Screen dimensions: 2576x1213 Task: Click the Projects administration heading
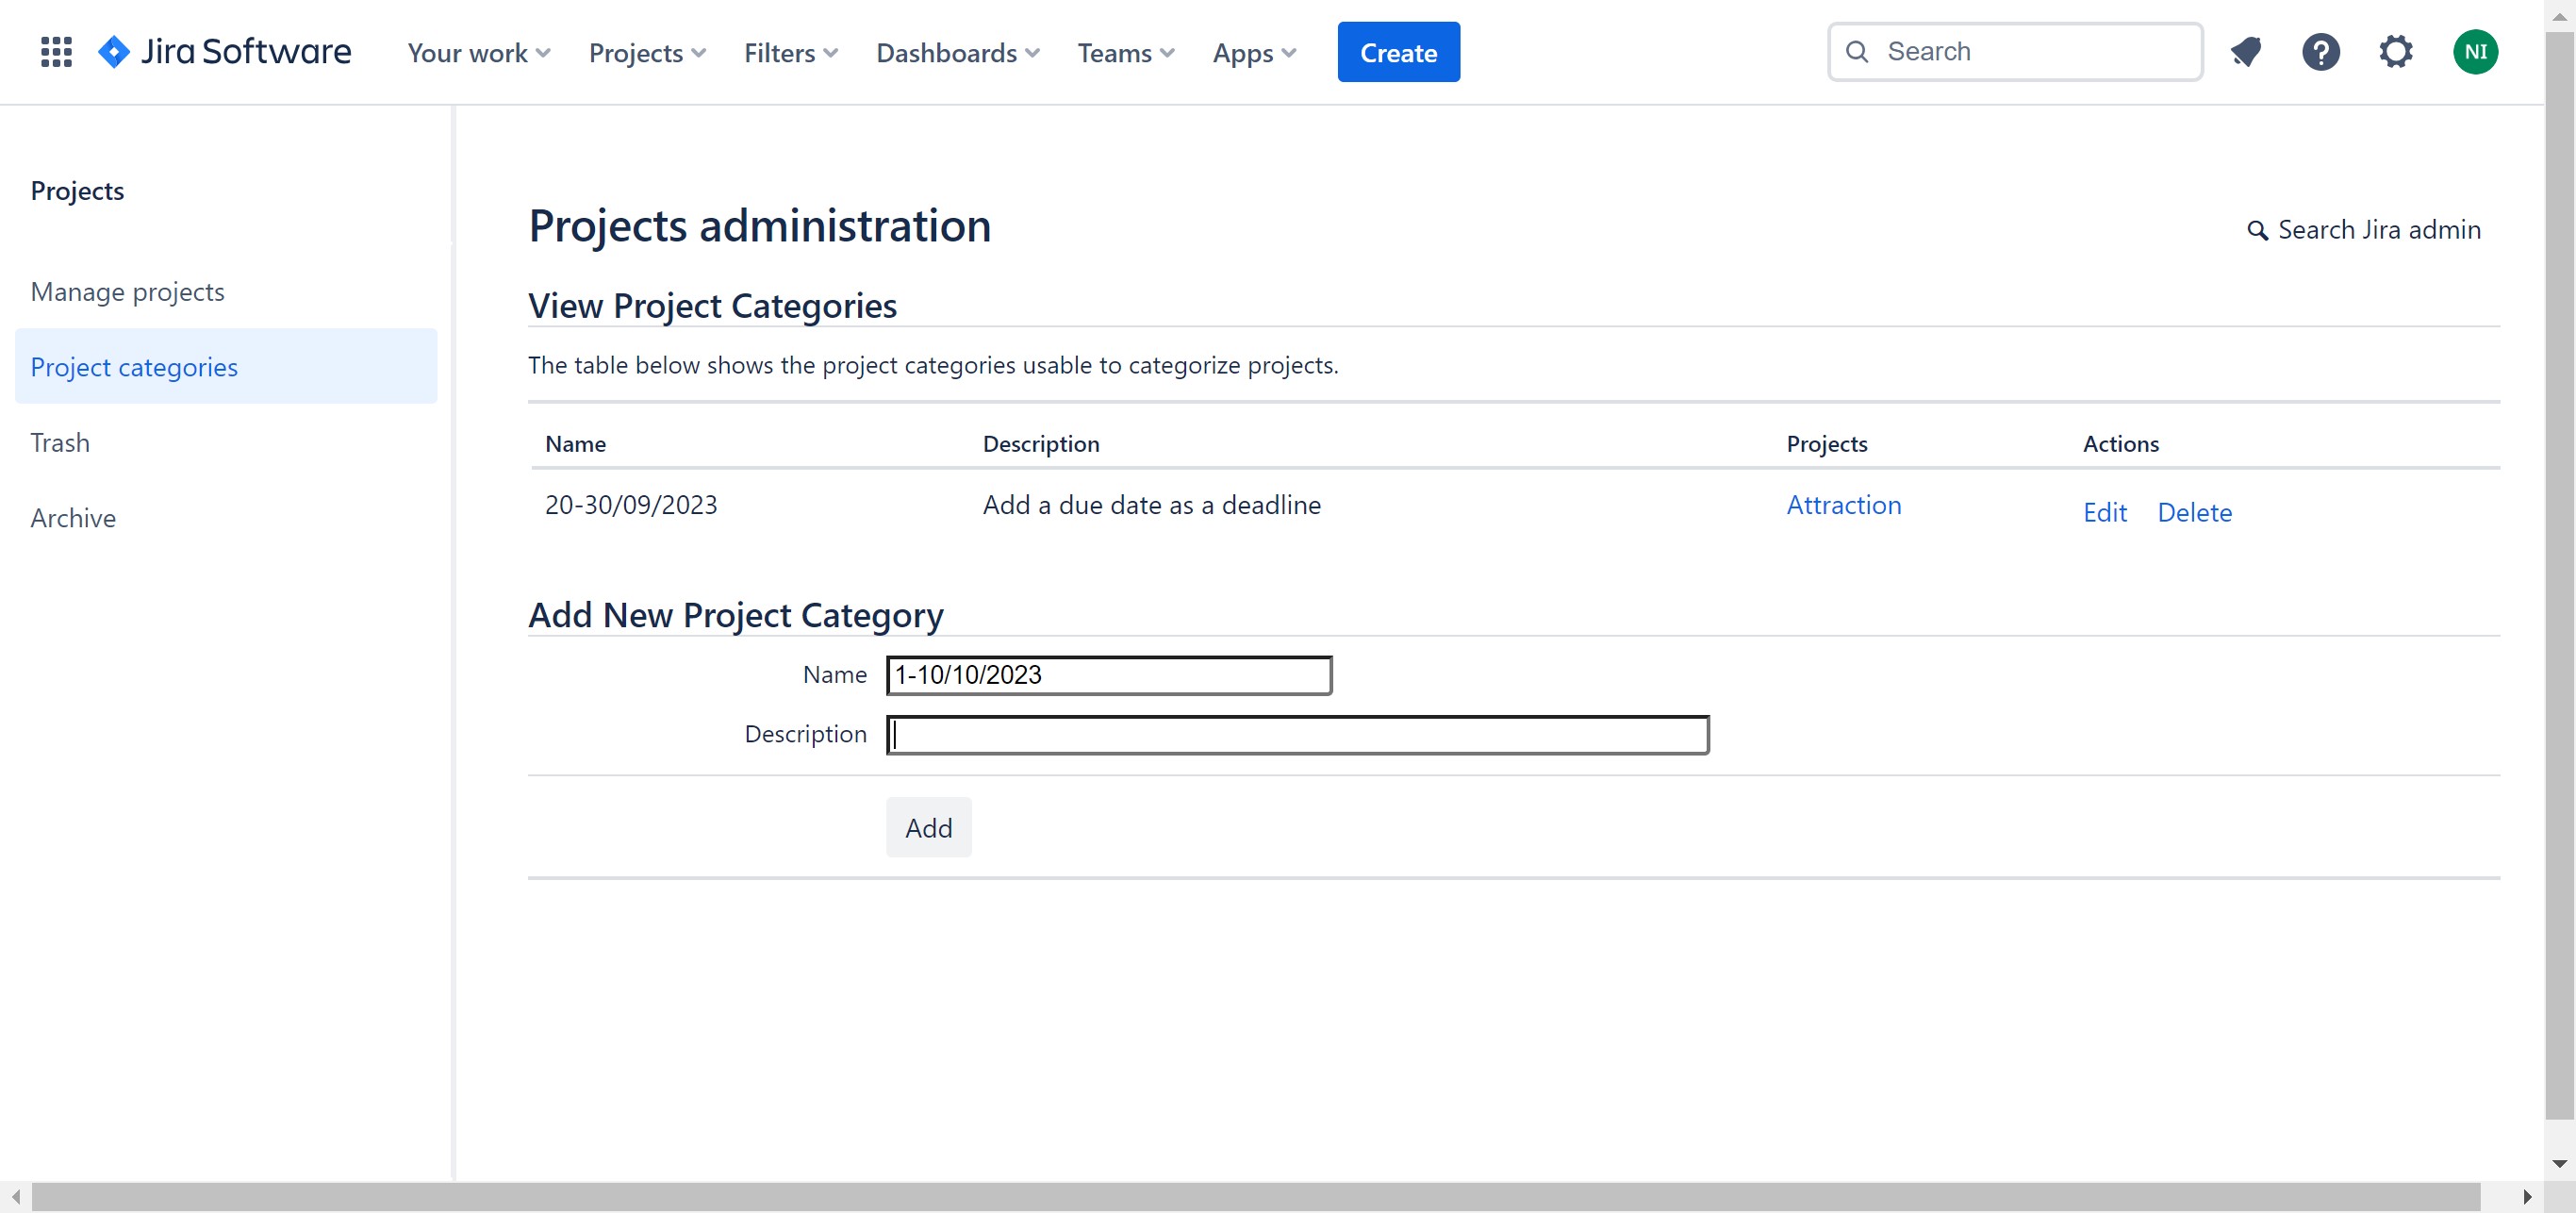(x=759, y=226)
